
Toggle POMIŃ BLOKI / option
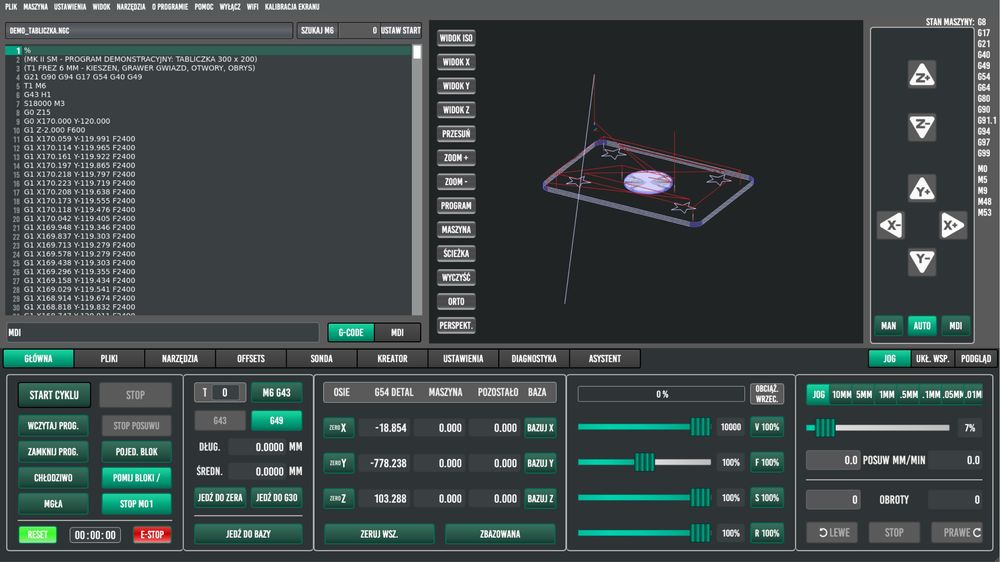click(x=136, y=477)
